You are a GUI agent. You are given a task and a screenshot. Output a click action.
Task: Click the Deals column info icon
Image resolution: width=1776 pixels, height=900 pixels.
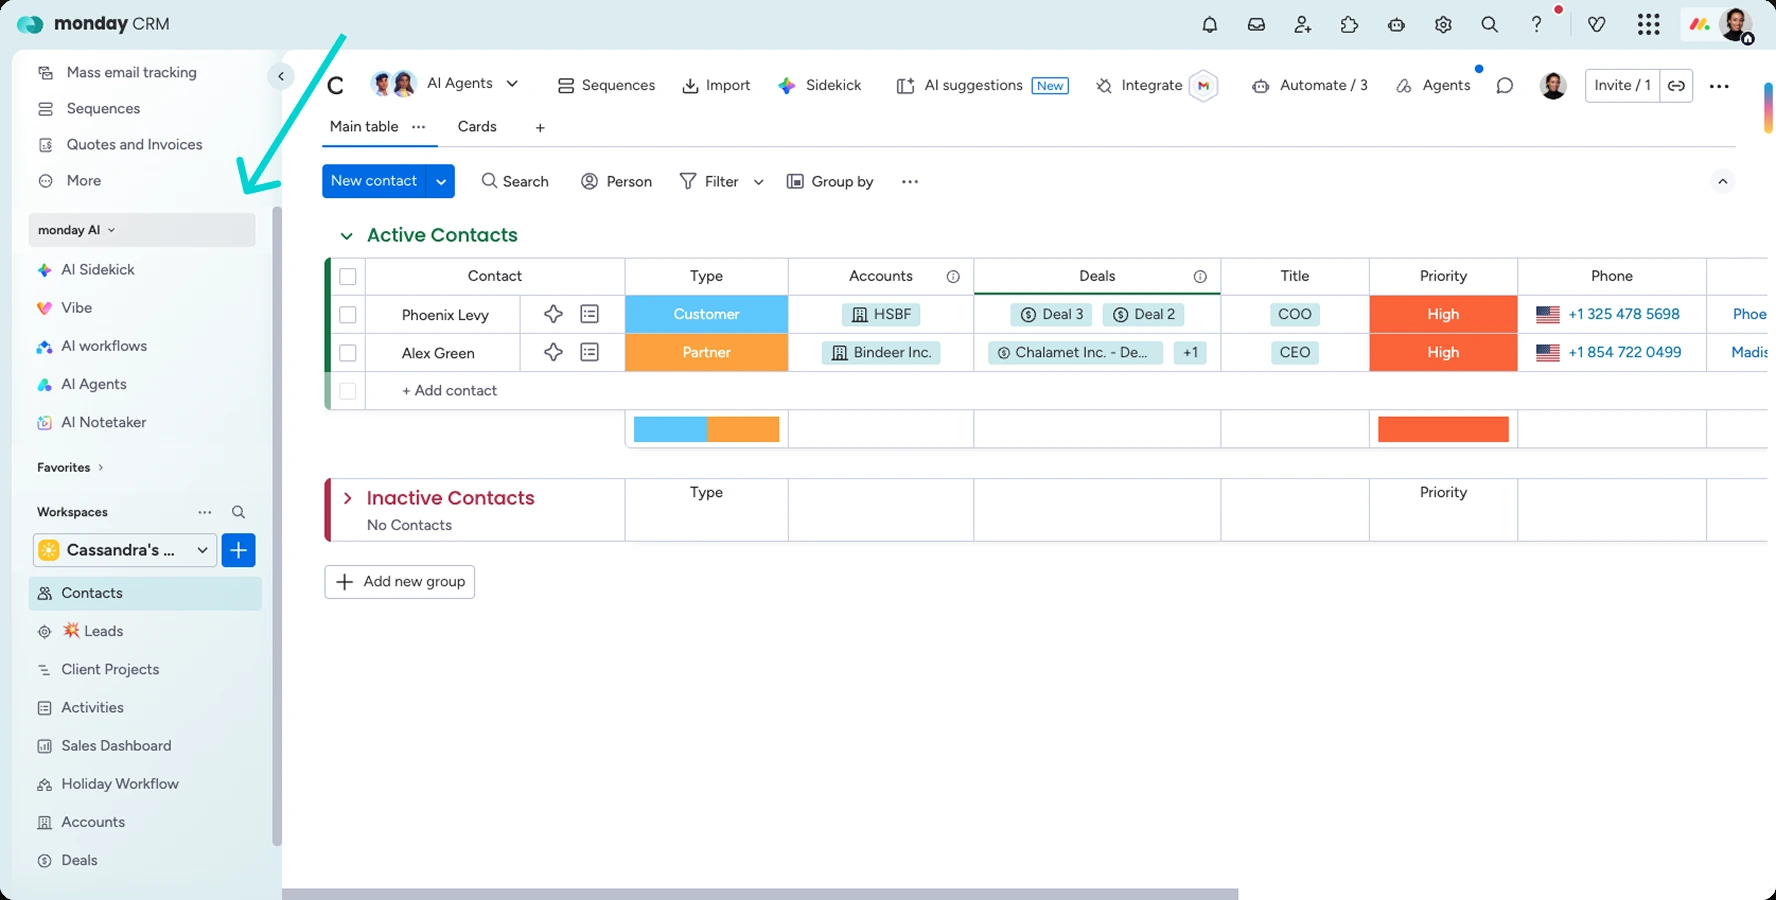1200,277
